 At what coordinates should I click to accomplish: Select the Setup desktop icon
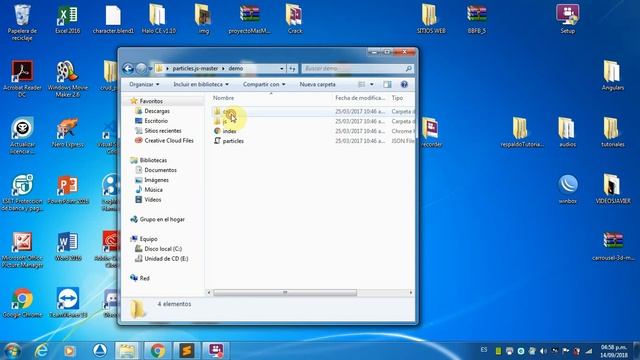(567, 19)
